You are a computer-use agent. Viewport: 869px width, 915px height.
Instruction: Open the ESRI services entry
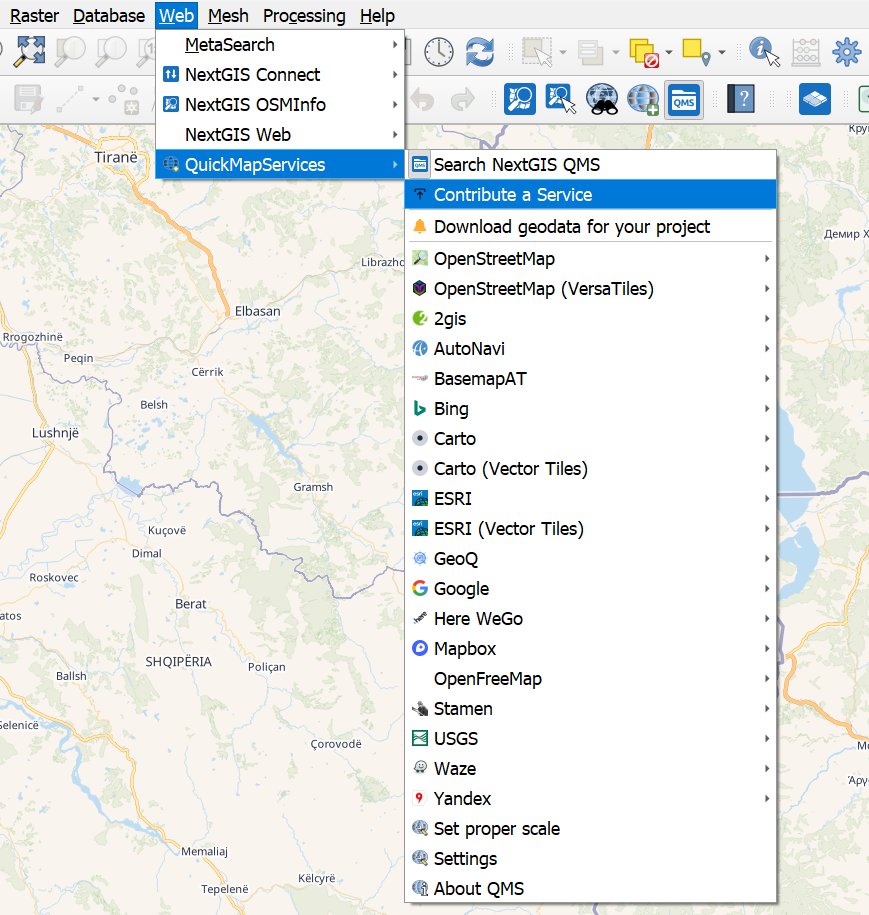tap(591, 498)
